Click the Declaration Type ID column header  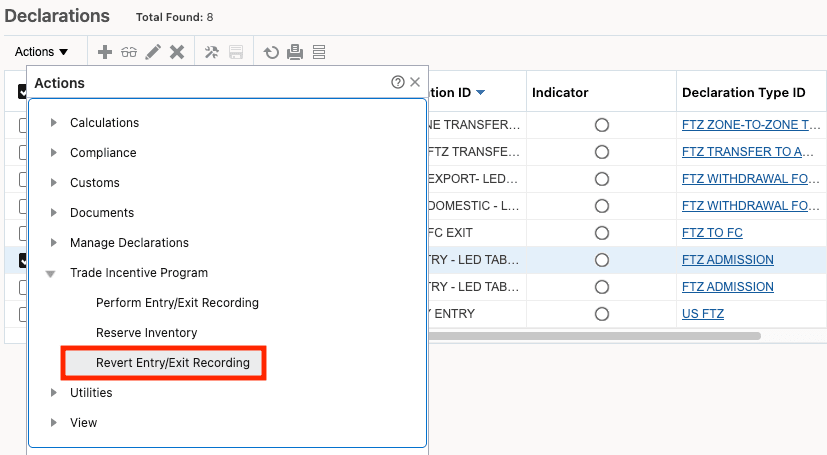pos(744,93)
